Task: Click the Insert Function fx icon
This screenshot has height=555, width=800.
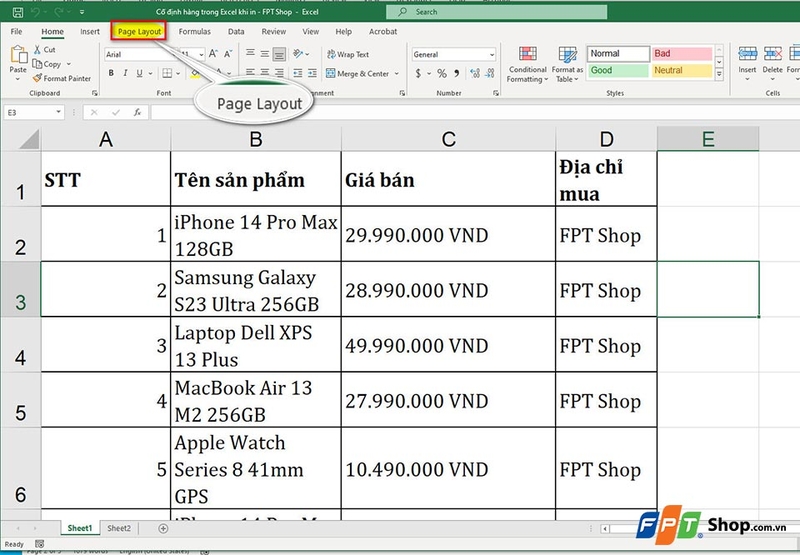Action: click(x=137, y=112)
